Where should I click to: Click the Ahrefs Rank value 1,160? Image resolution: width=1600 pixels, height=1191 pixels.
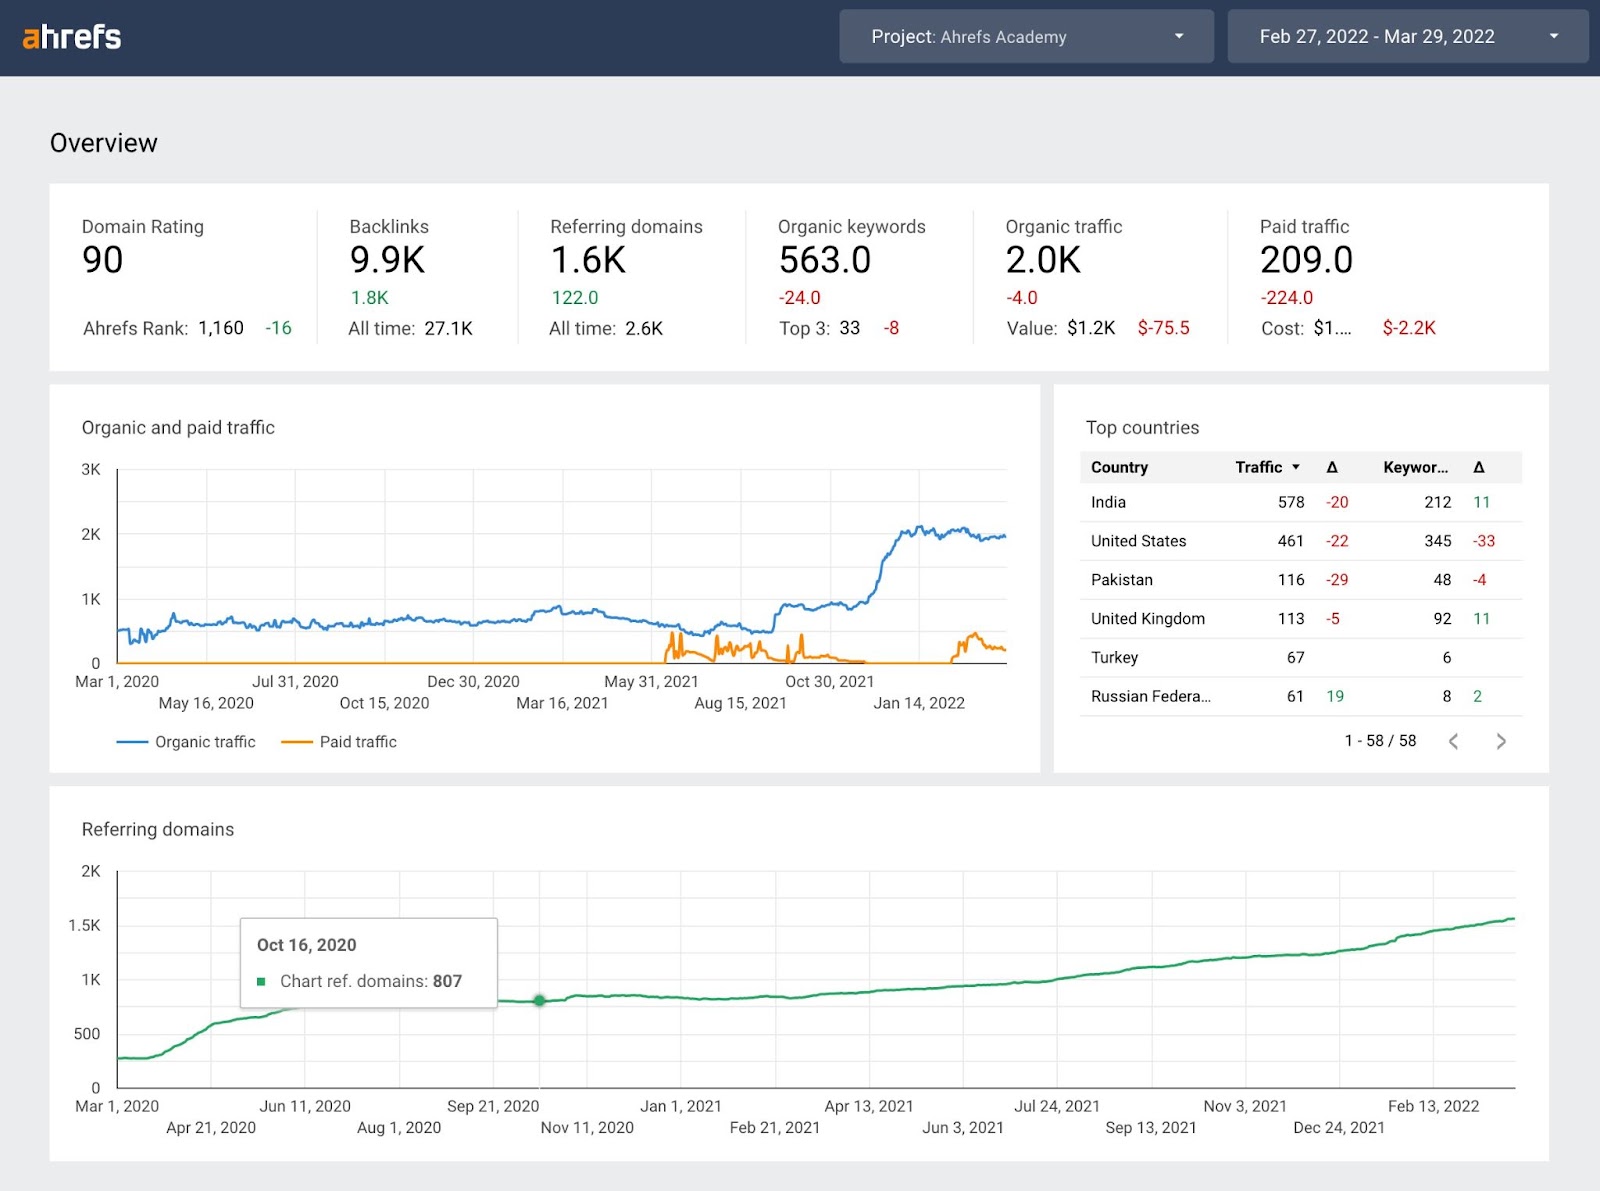219,327
